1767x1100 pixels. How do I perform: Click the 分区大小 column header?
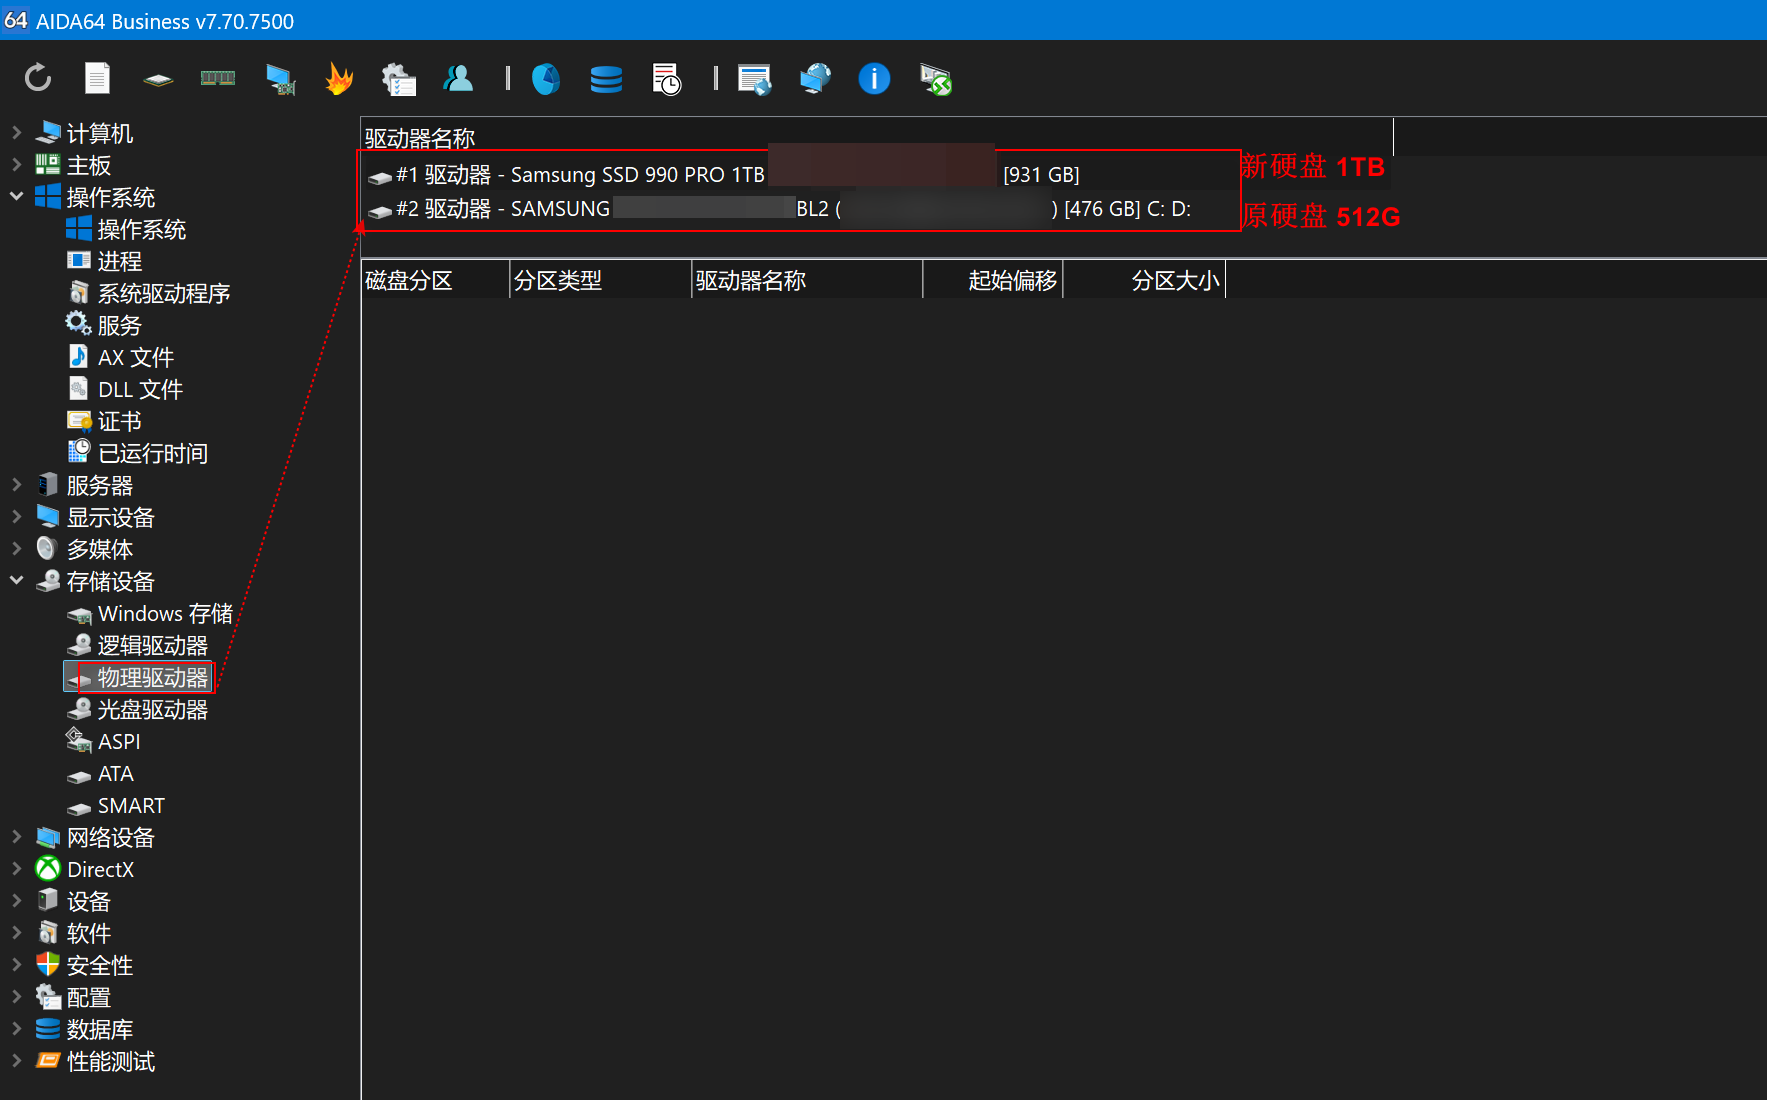[x=1145, y=280]
